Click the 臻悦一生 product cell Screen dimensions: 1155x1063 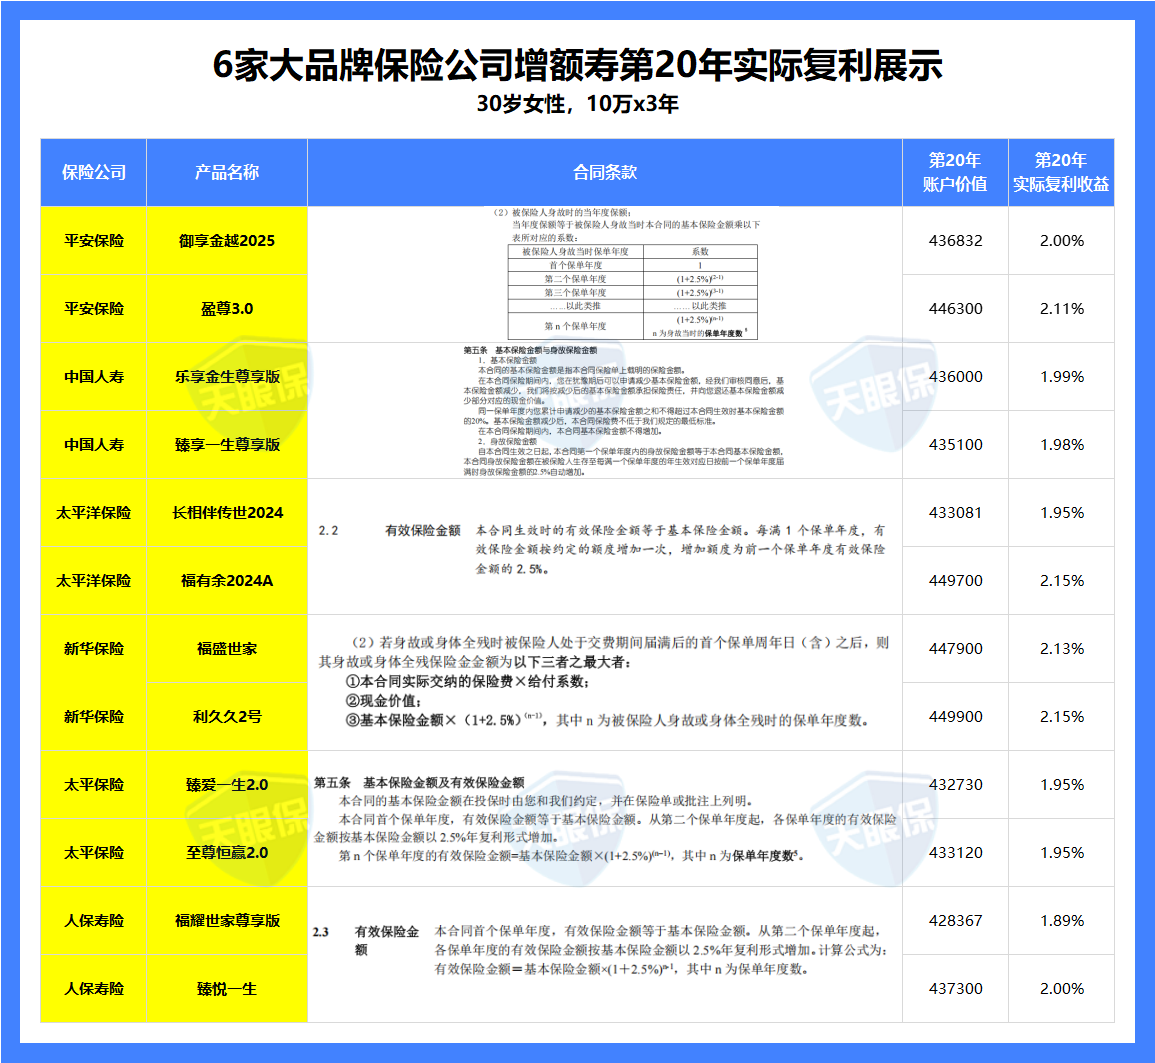click(x=226, y=989)
